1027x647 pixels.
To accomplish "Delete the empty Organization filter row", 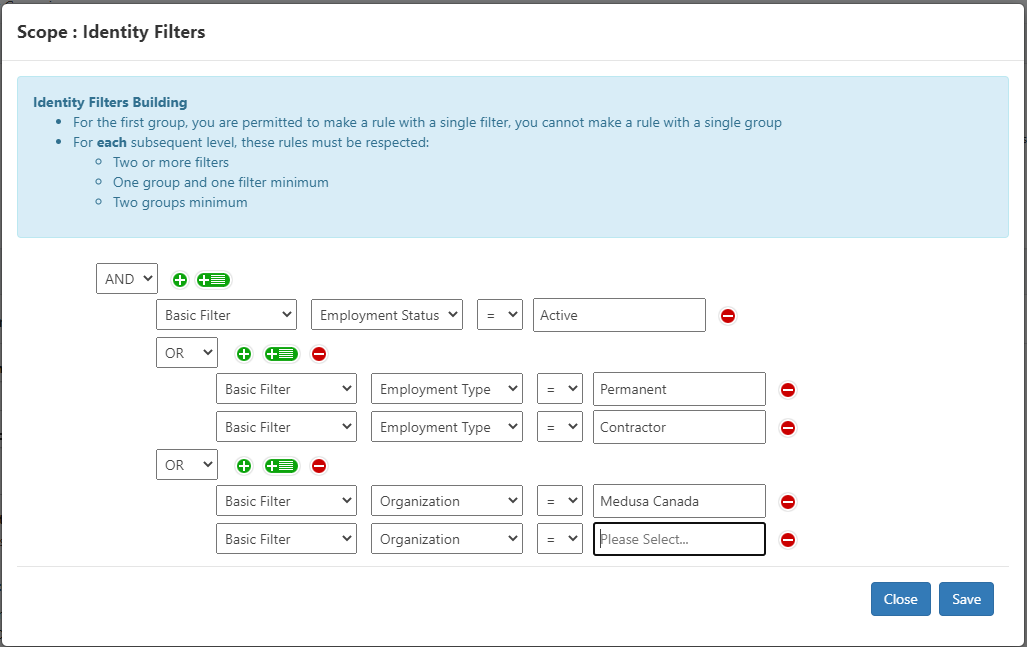I will click(788, 540).
